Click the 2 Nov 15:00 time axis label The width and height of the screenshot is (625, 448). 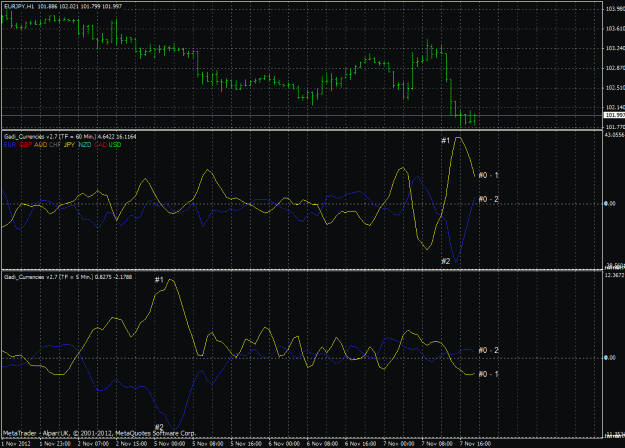coord(132,444)
